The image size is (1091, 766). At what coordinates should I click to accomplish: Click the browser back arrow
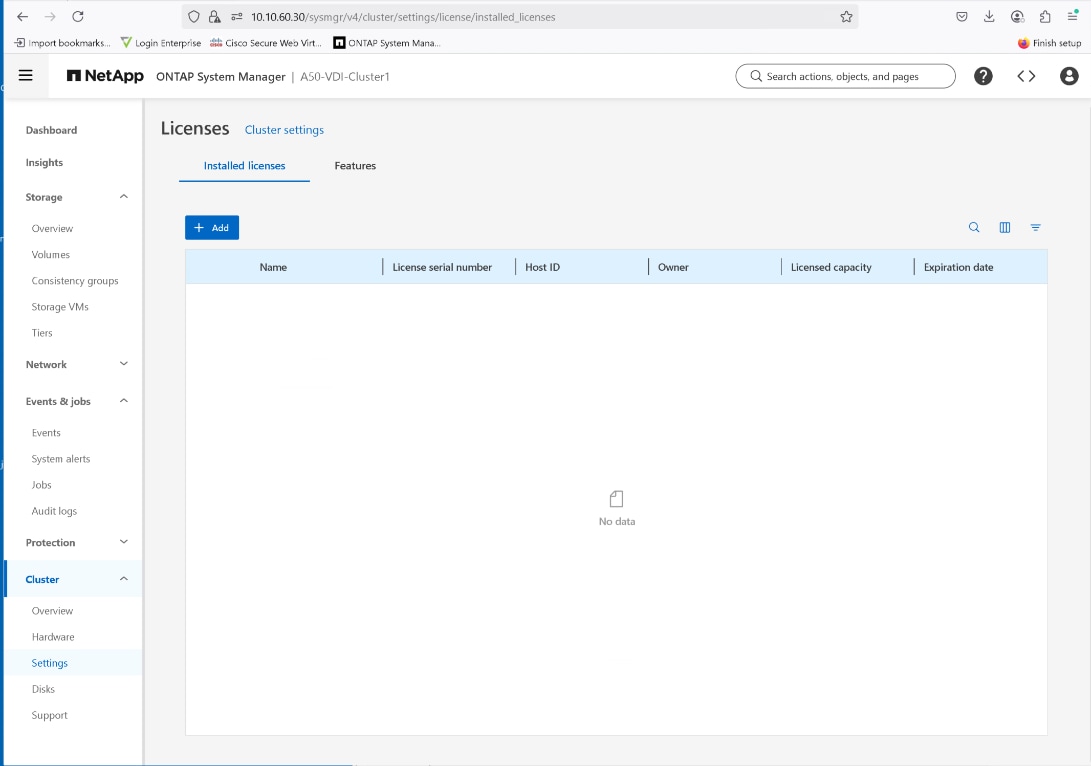click(x=22, y=17)
